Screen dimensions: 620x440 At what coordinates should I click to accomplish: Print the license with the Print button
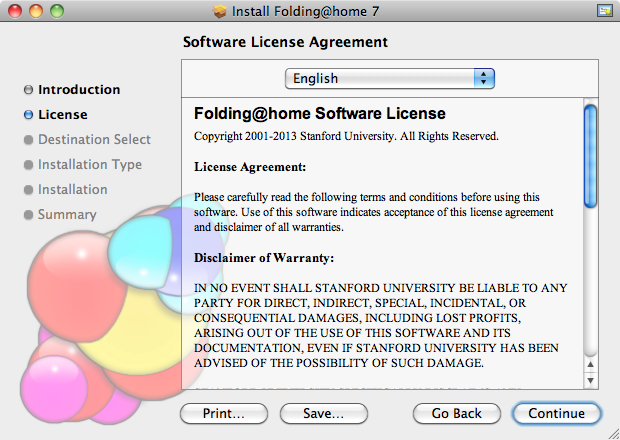coord(225,413)
